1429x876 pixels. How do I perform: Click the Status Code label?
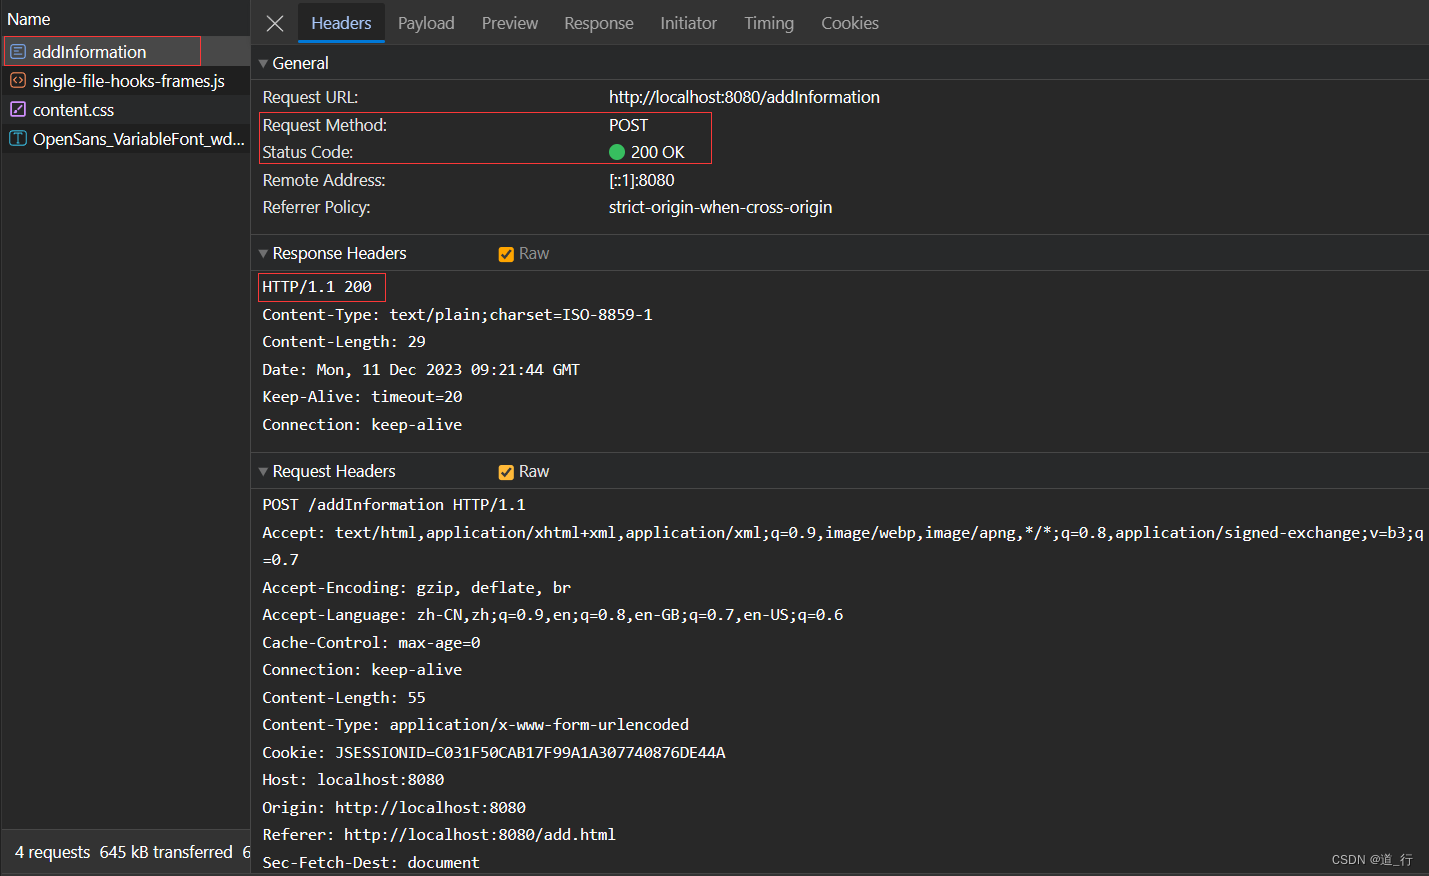coord(308,152)
